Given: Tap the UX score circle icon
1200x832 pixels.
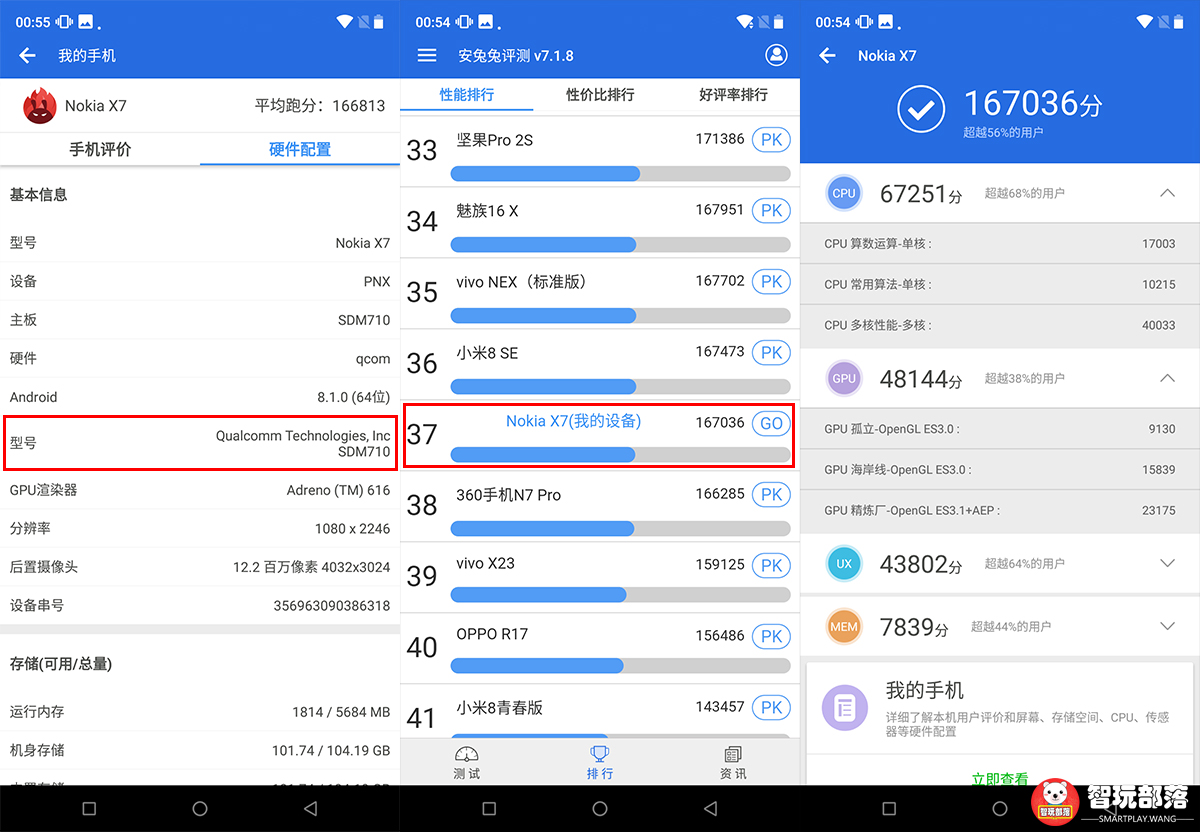Looking at the screenshot, I should (844, 564).
